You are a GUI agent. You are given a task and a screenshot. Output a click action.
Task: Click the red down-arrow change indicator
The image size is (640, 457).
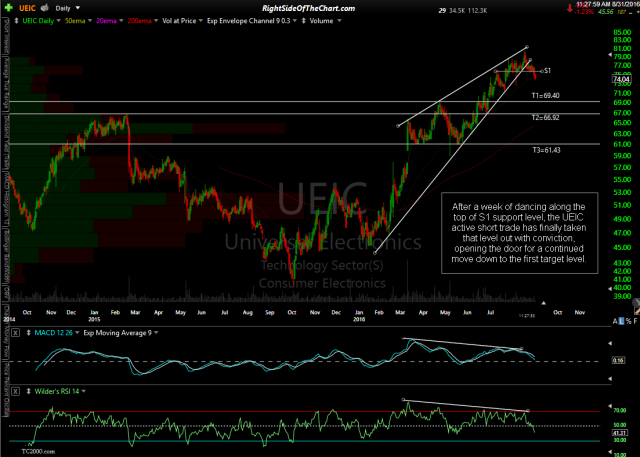click(x=570, y=8)
